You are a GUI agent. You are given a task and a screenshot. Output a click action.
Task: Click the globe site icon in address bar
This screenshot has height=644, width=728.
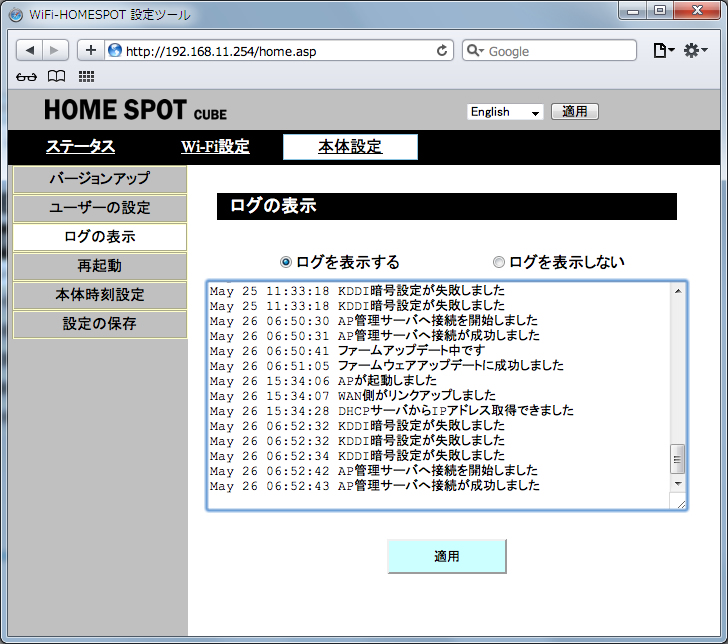115,50
